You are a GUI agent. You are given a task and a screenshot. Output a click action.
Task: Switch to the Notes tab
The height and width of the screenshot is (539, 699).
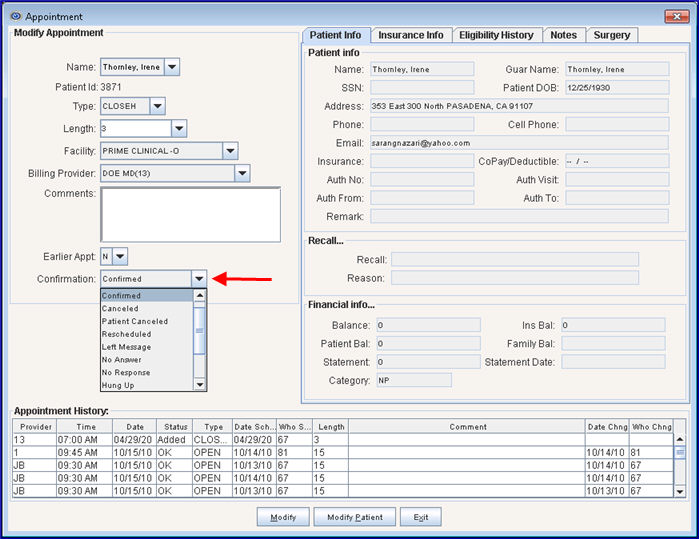563,35
